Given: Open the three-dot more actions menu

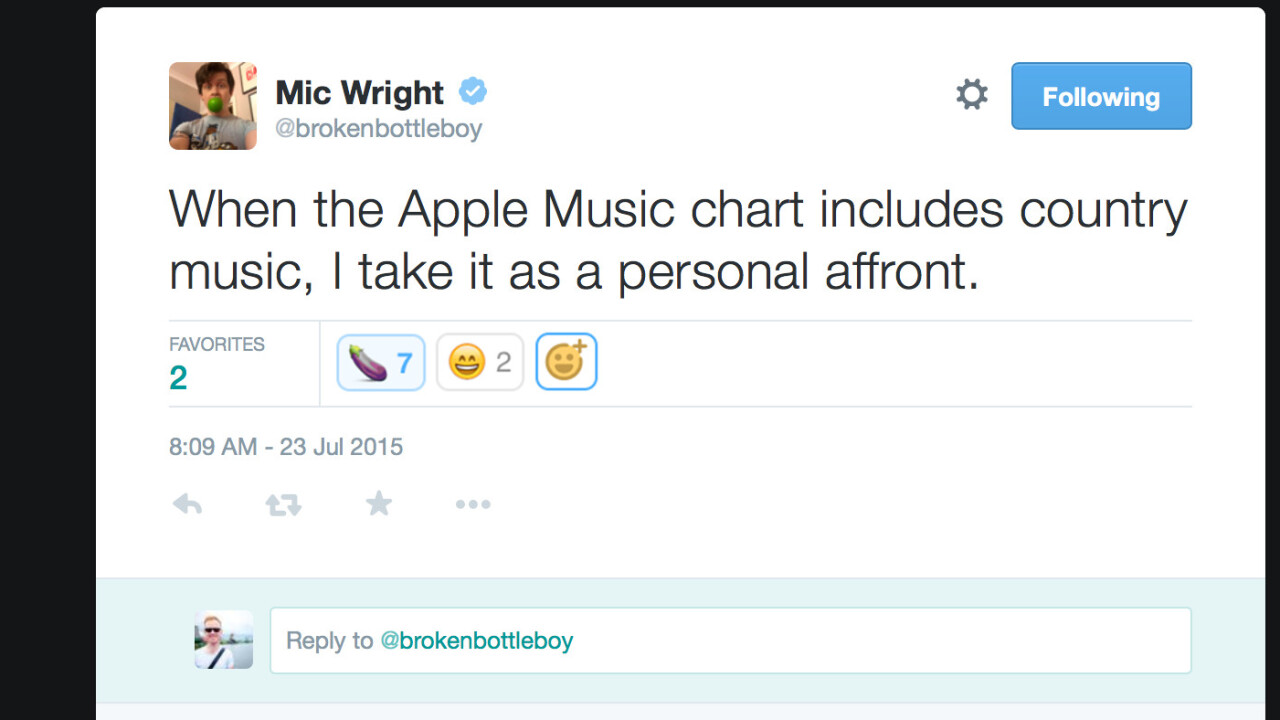Looking at the screenshot, I should [473, 504].
